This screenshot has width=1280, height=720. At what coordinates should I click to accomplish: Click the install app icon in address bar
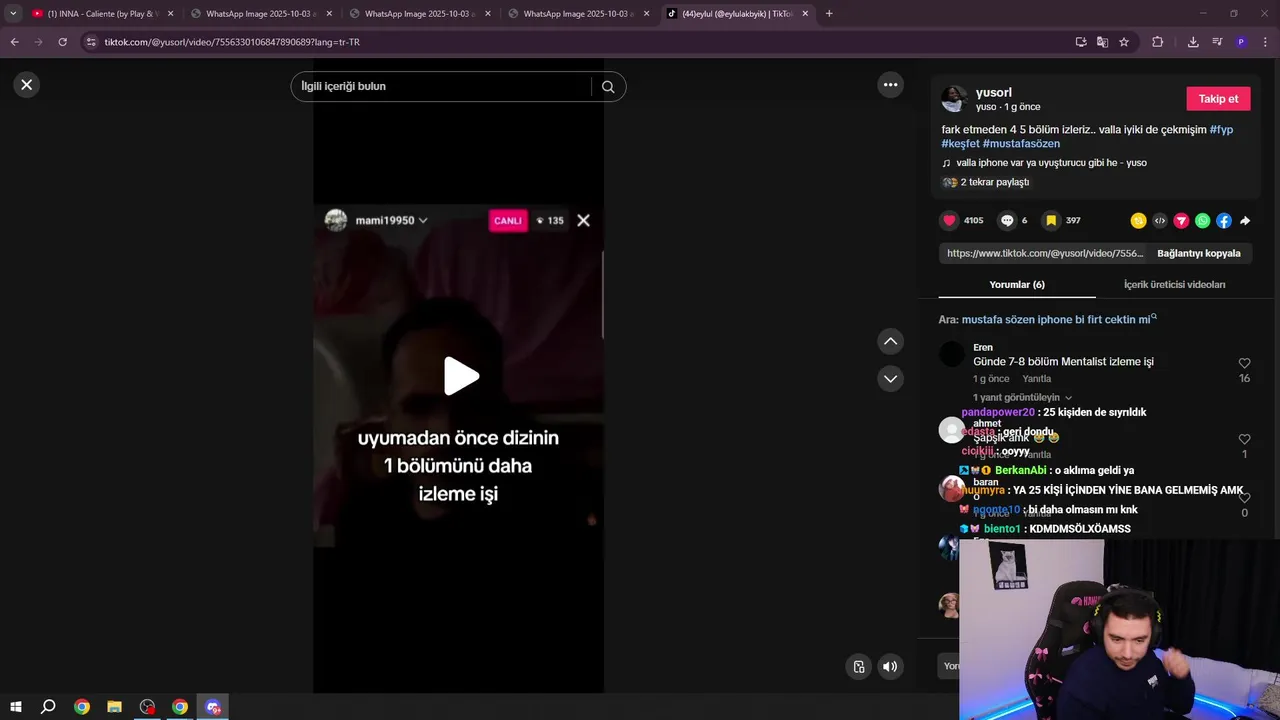point(1081,42)
